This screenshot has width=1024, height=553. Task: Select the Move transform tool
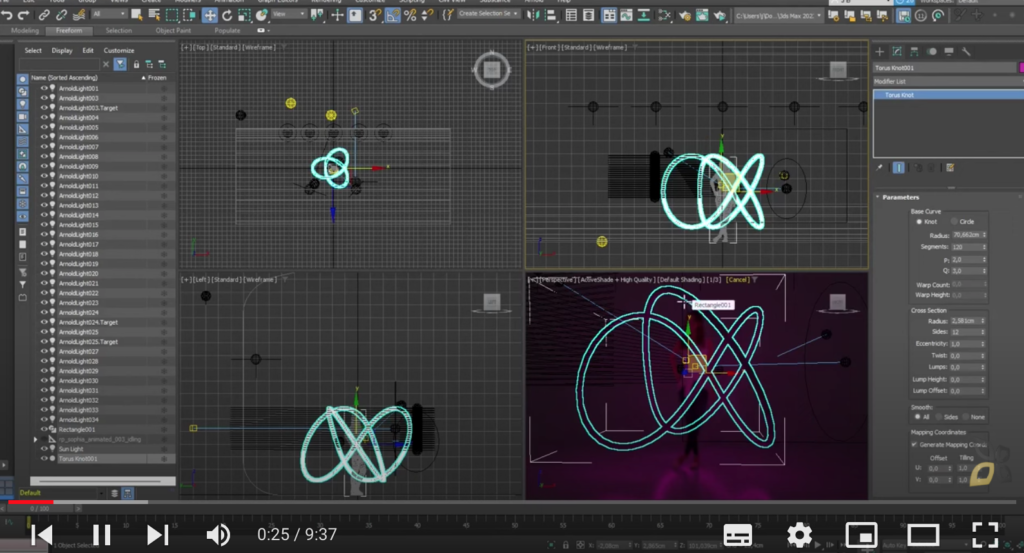[210, 15]
